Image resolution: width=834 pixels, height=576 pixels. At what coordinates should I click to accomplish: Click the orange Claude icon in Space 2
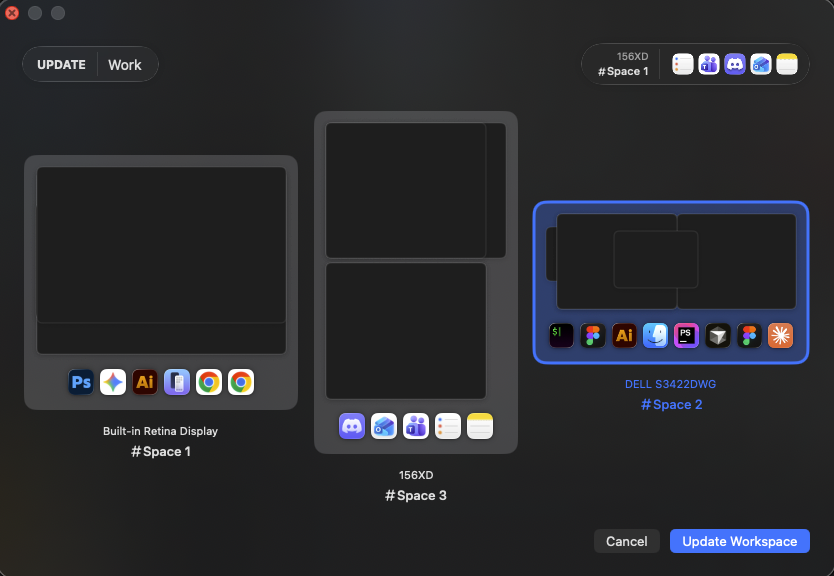[x=780, y=336]
